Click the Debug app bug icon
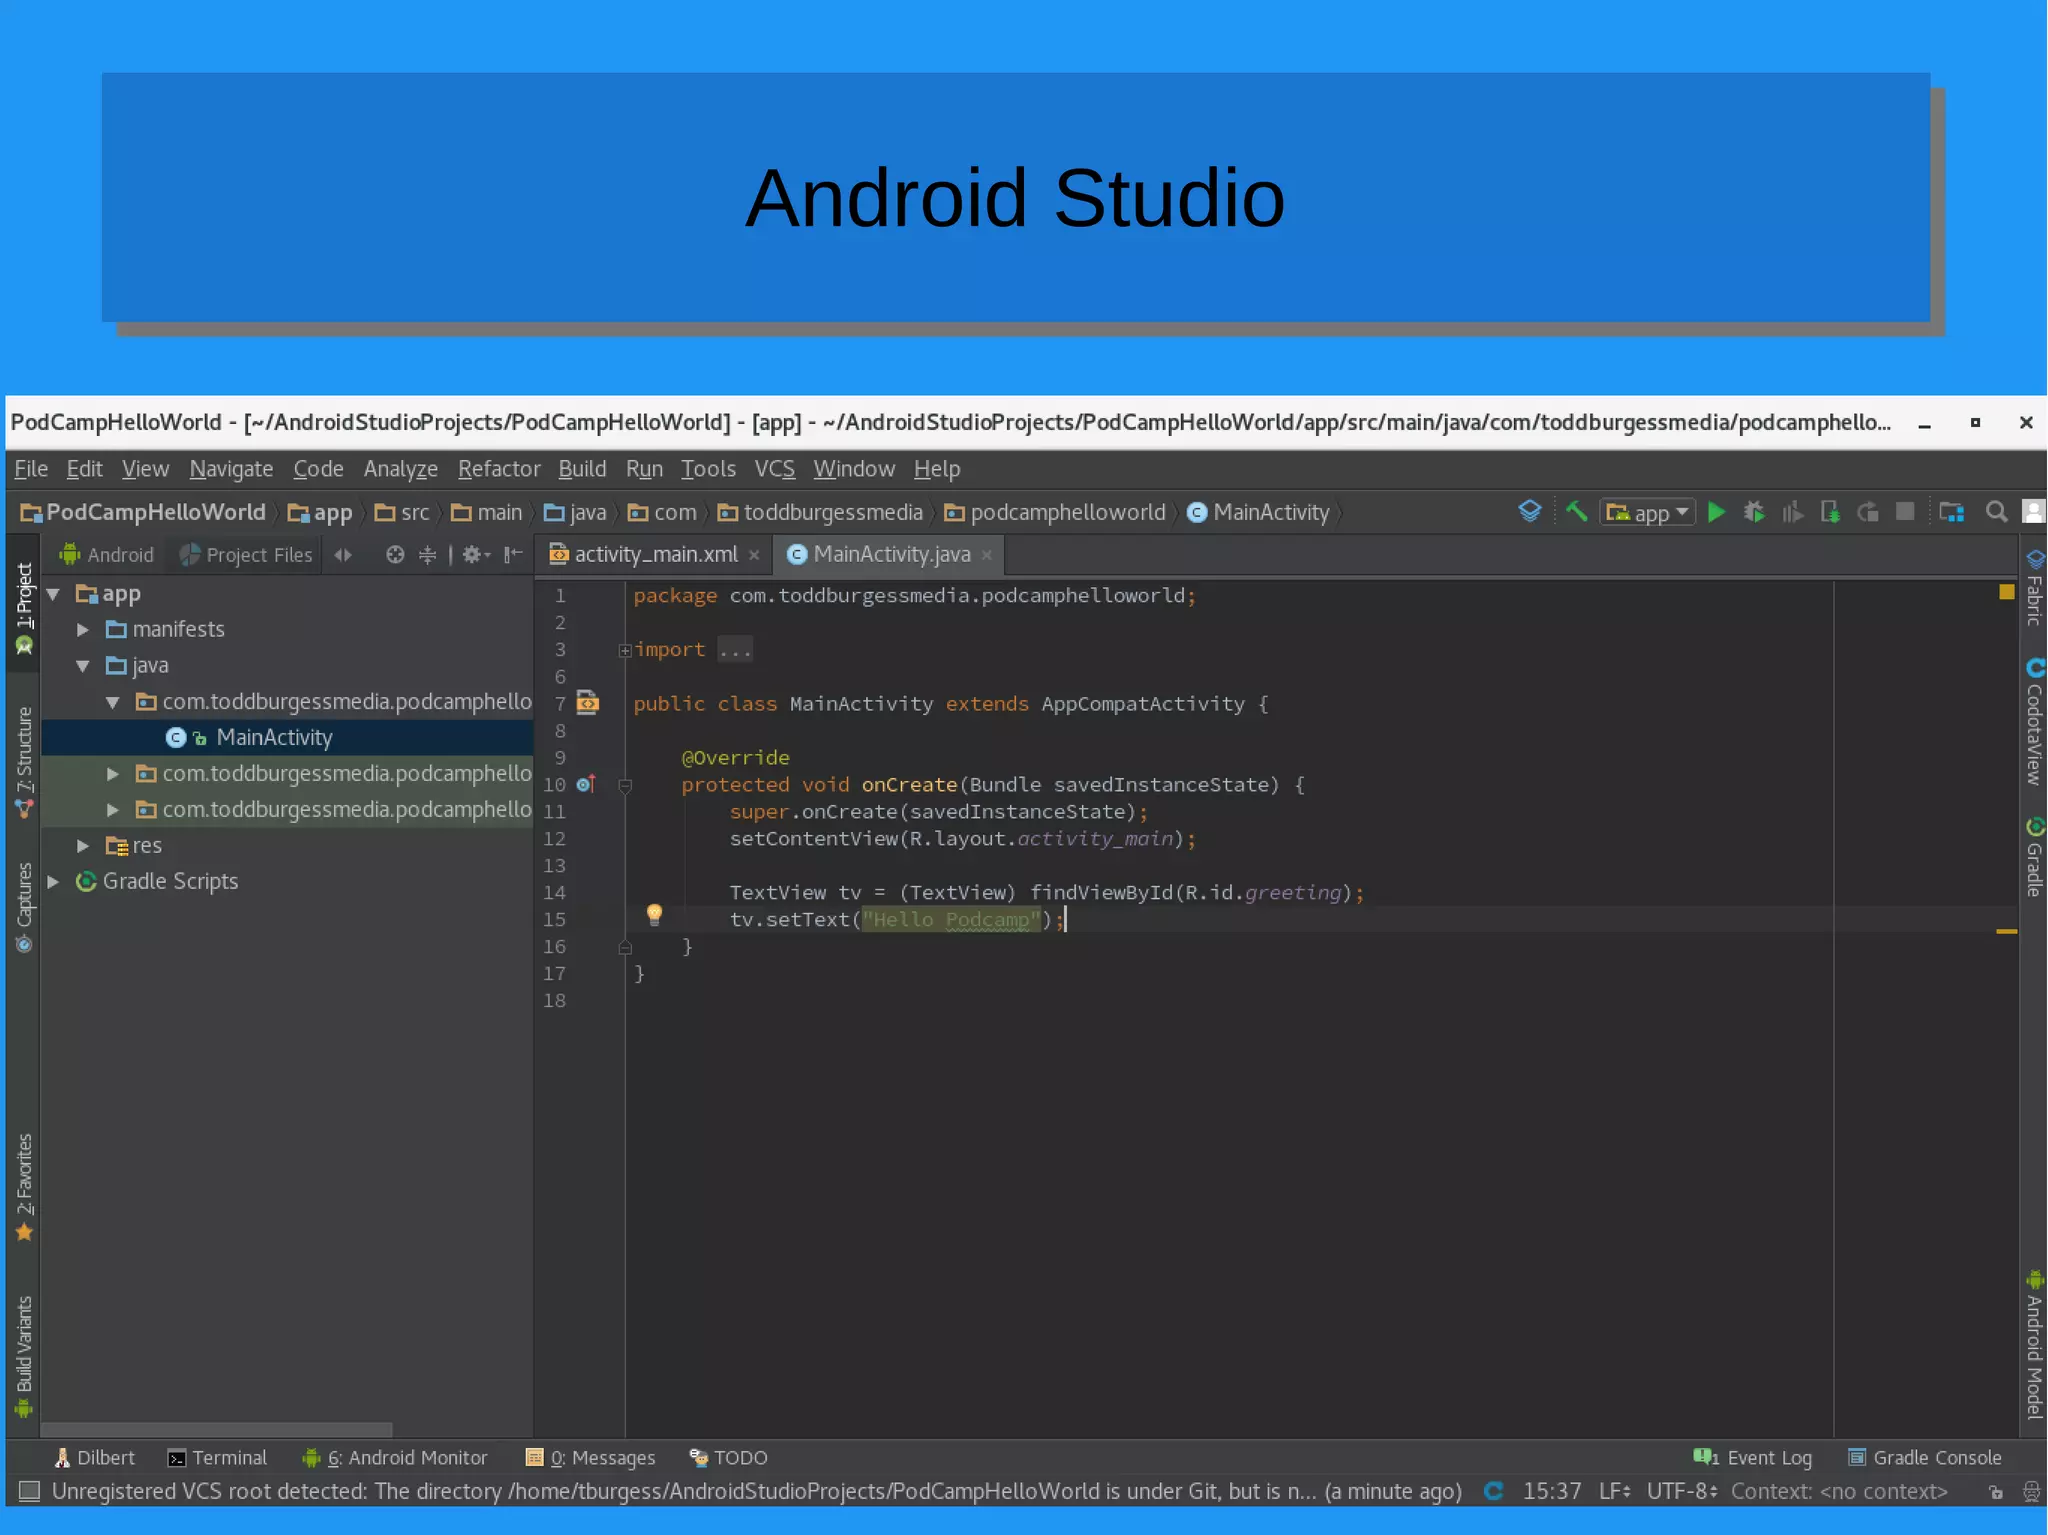 tap(1754, 512)
